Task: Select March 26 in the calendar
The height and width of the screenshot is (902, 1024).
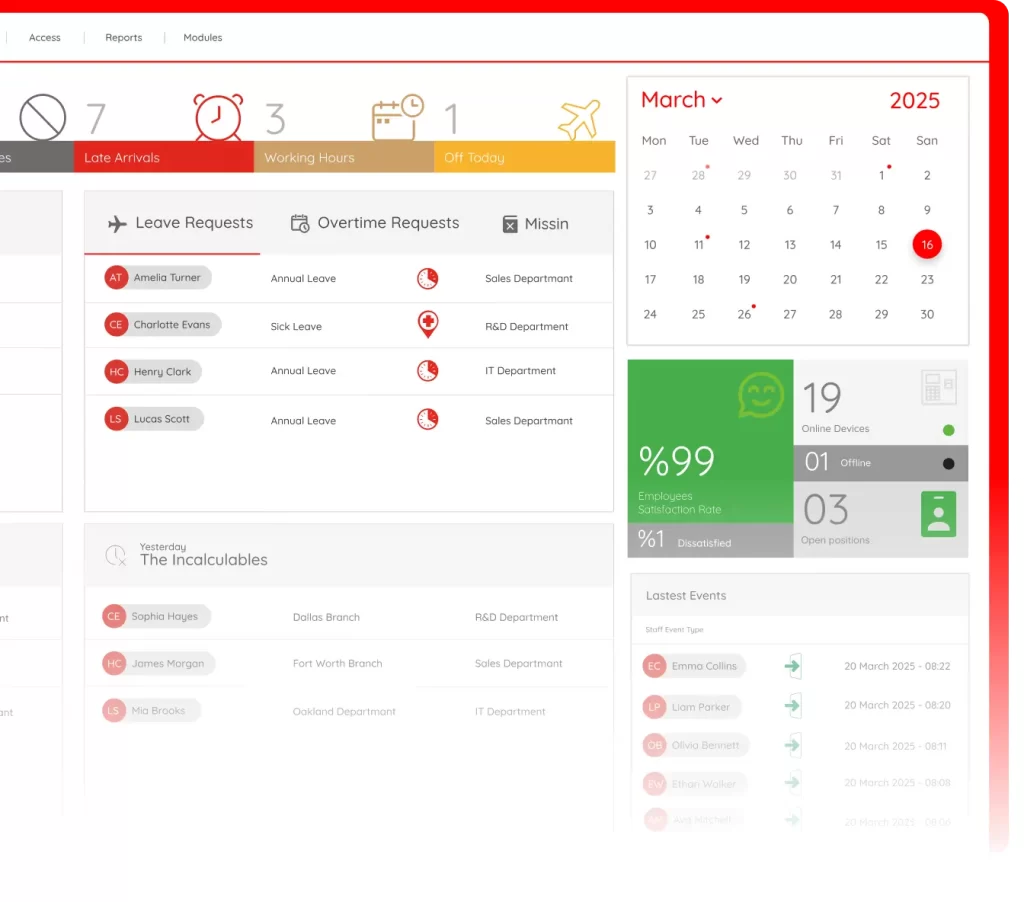Action: point(744,314)
